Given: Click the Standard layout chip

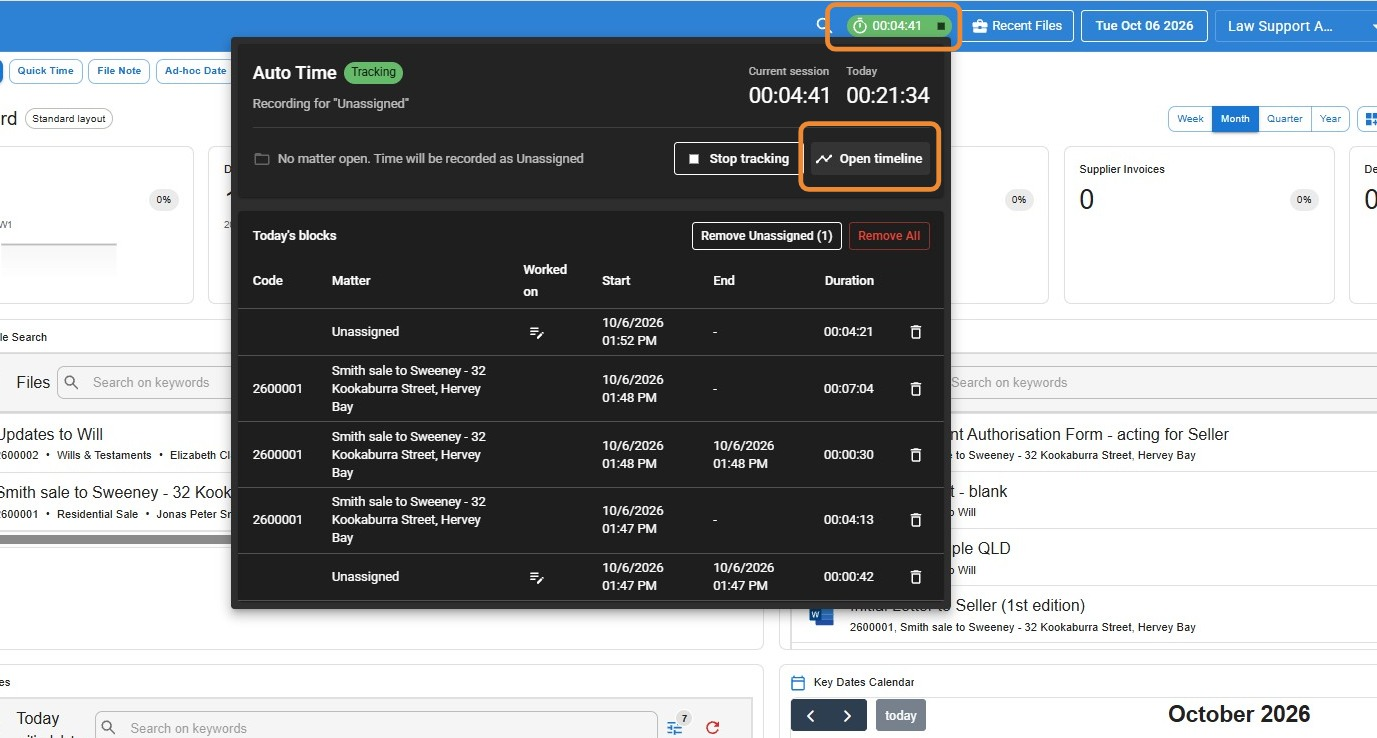Looking at the screenshot, I should click(x=69, y=119).
